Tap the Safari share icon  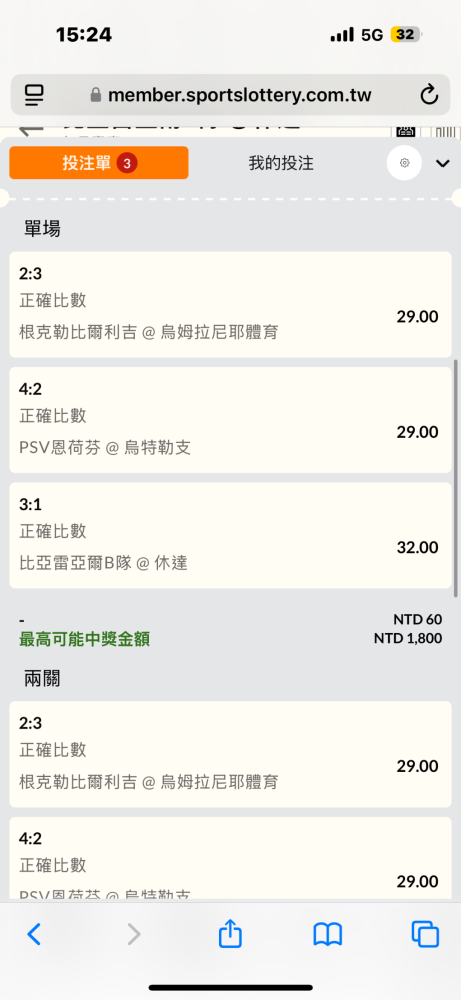click(x=230, y=934)
